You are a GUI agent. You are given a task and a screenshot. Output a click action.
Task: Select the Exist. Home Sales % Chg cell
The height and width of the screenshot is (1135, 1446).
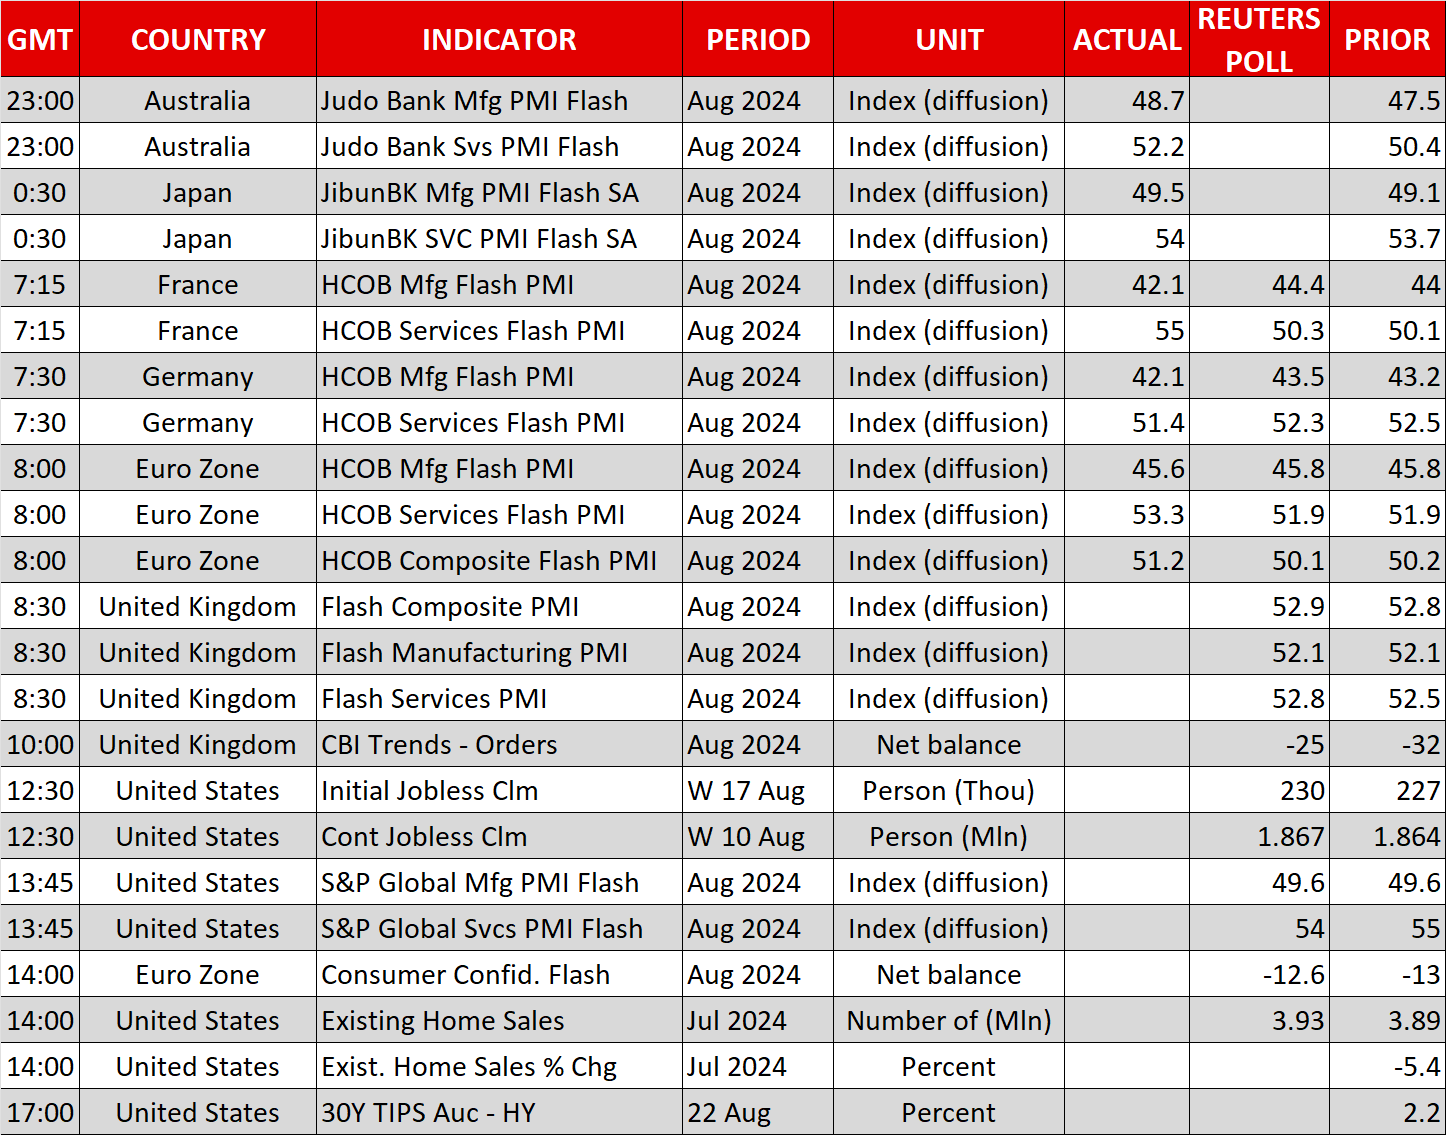pyautogui.click(x=499, y=1066)
